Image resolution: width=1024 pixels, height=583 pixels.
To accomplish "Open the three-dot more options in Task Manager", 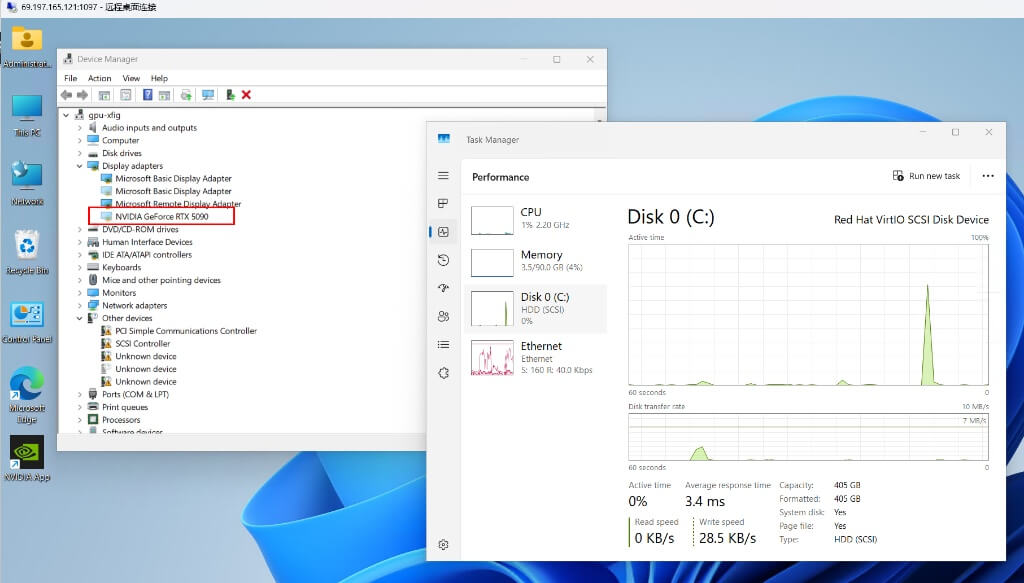I will pyautogui.click(x=988, y=176).
